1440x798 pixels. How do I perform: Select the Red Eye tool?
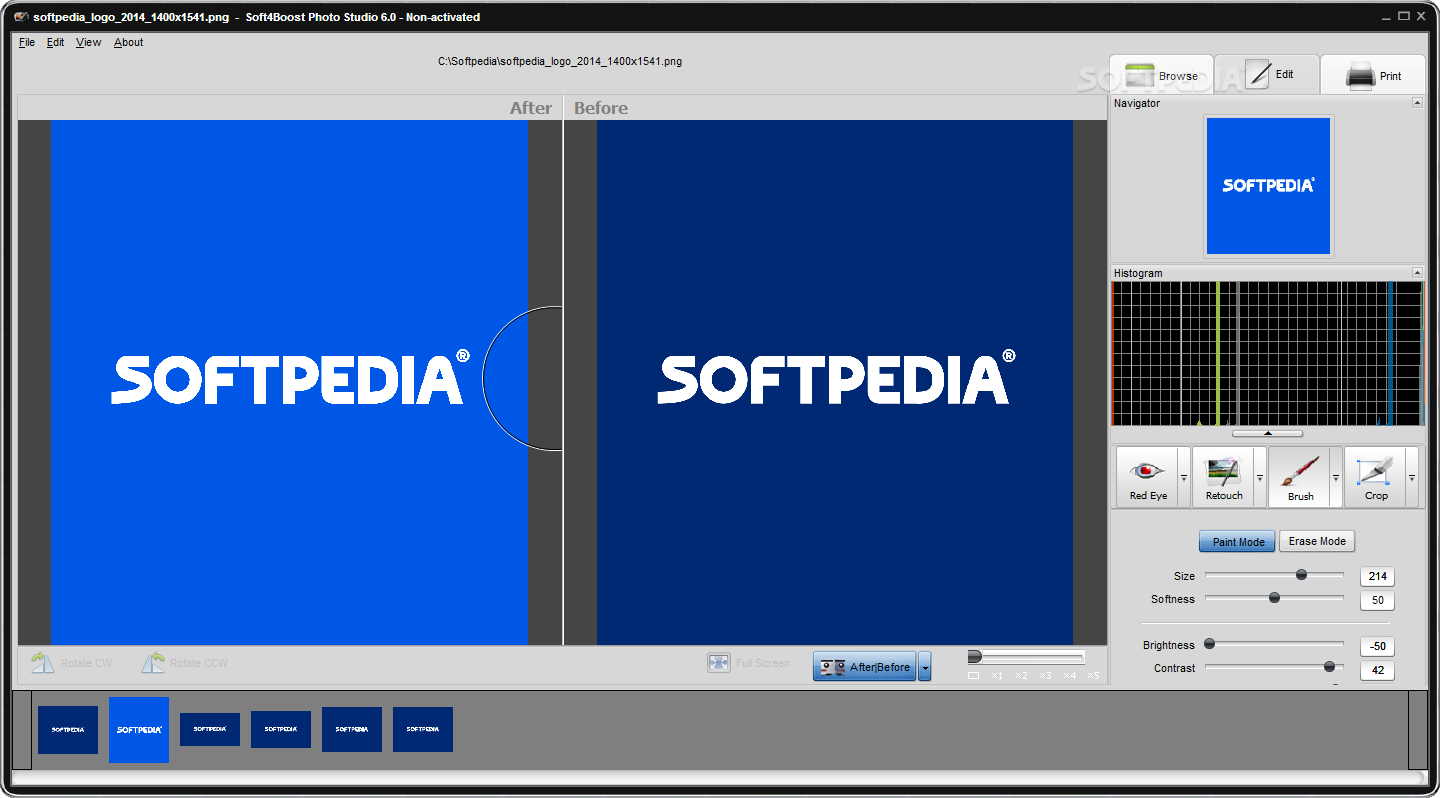1148,477
